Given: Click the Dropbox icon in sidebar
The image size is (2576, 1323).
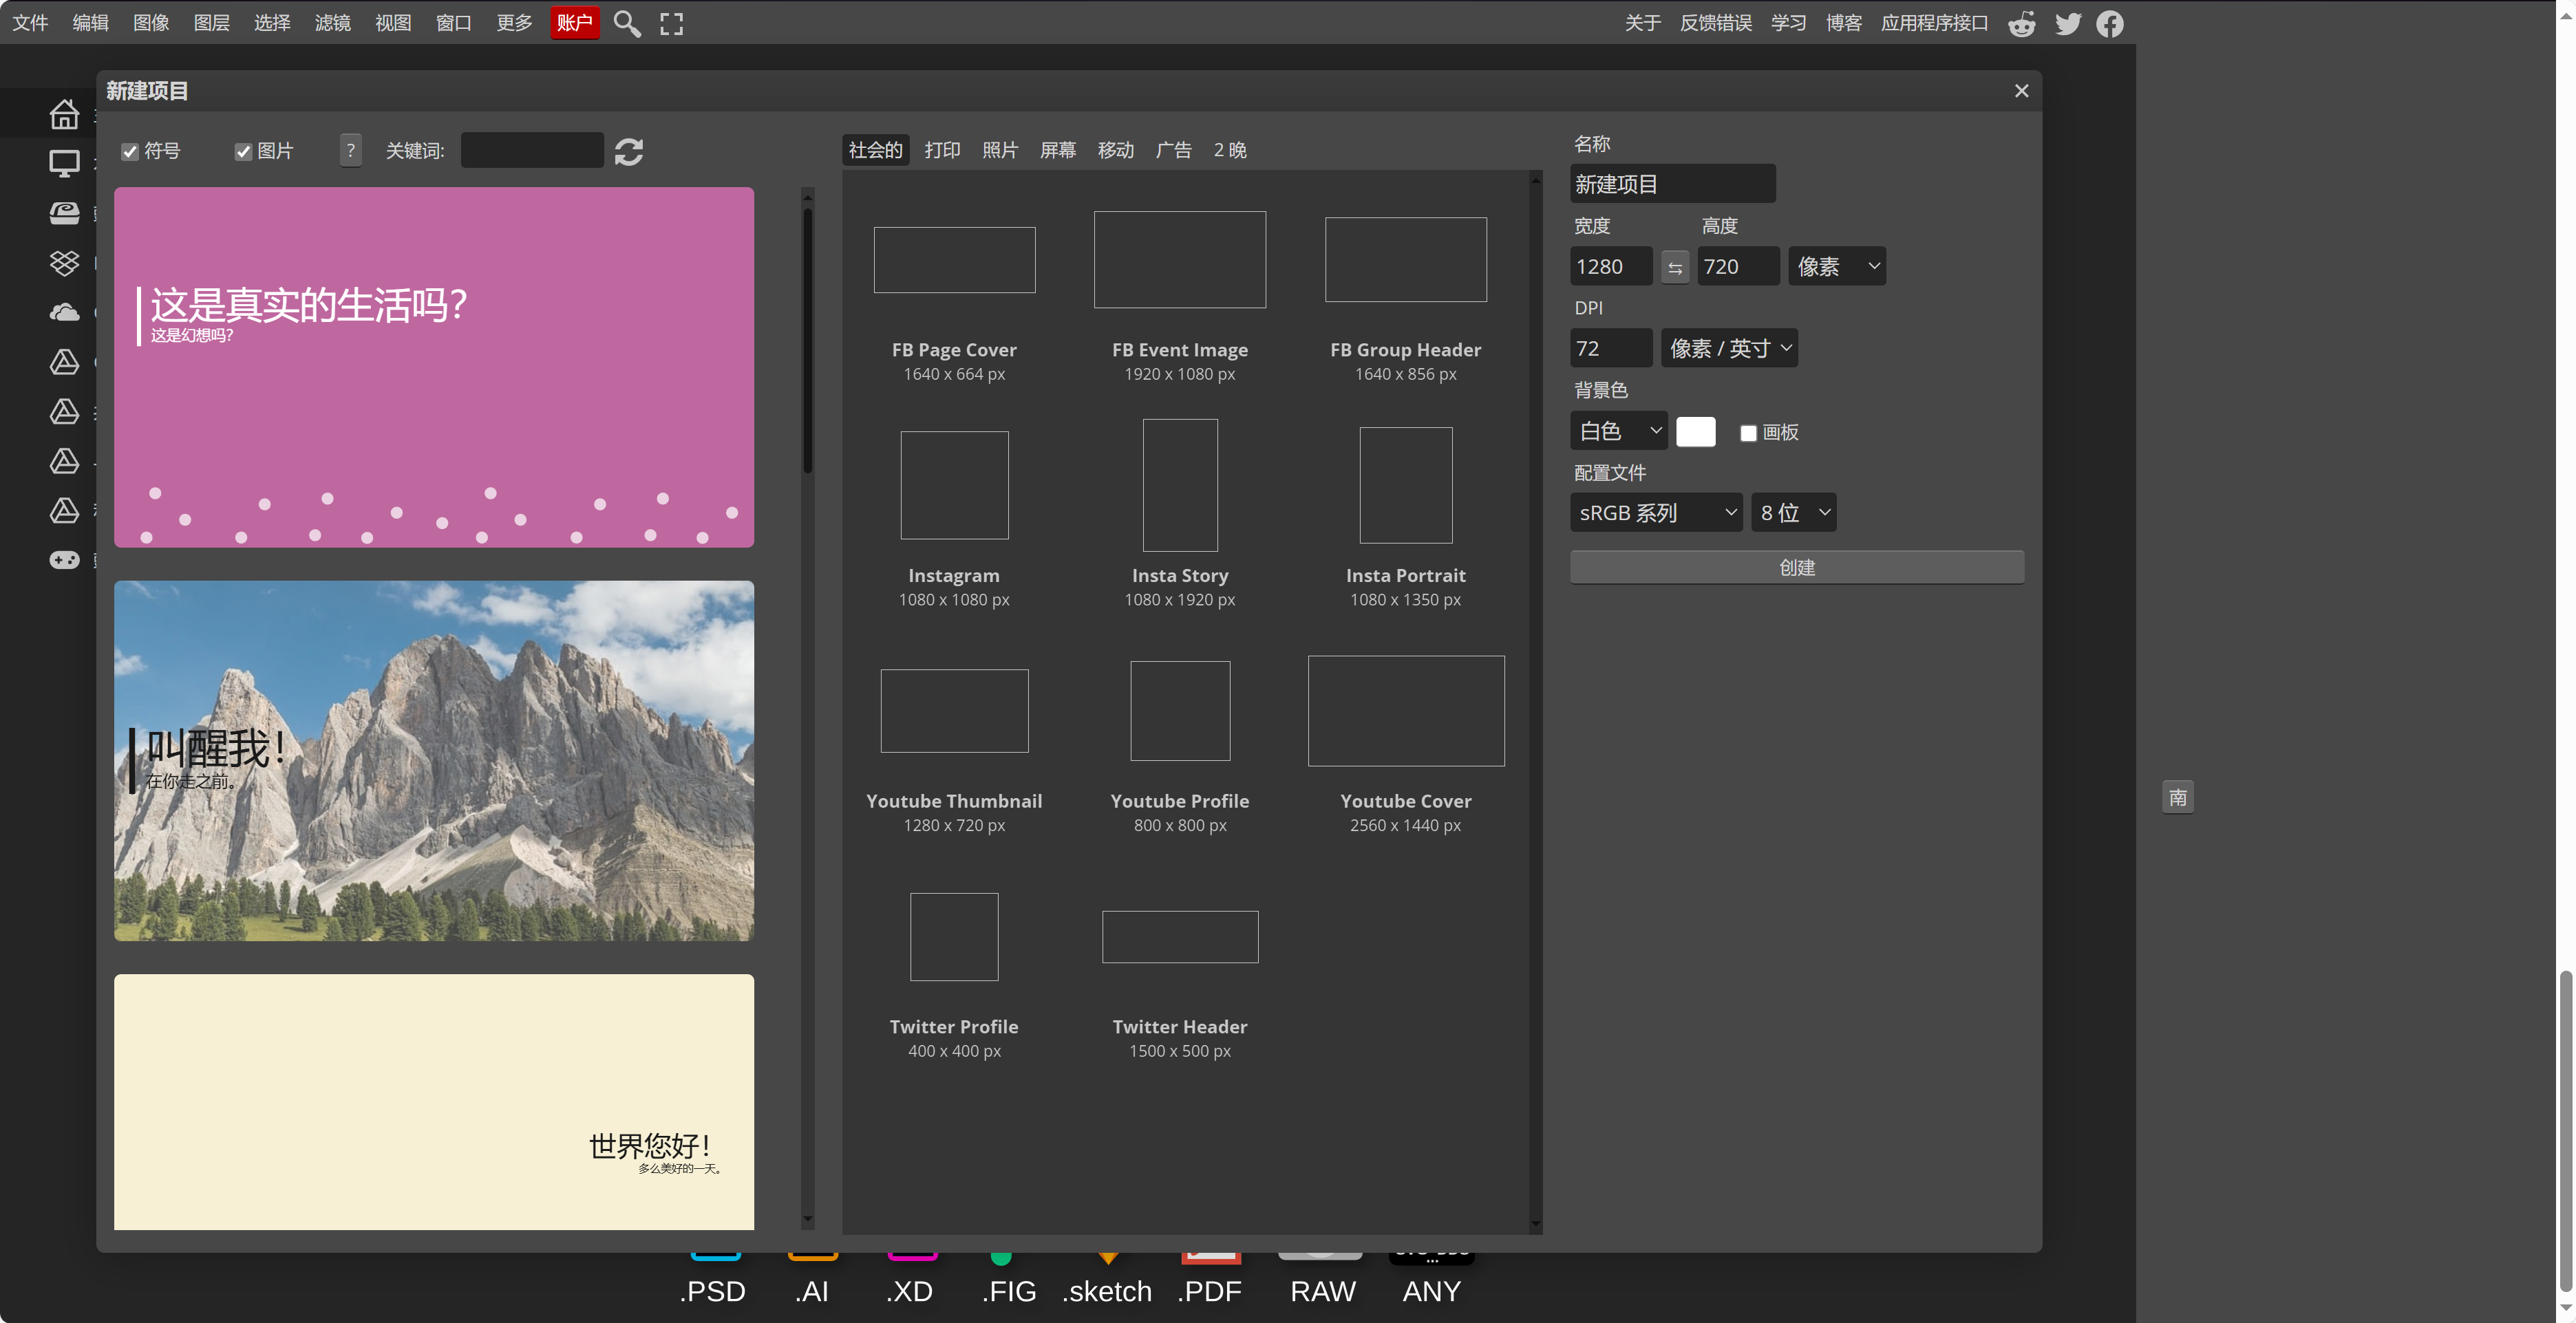Looking at the screenshot, I should 64,262.
